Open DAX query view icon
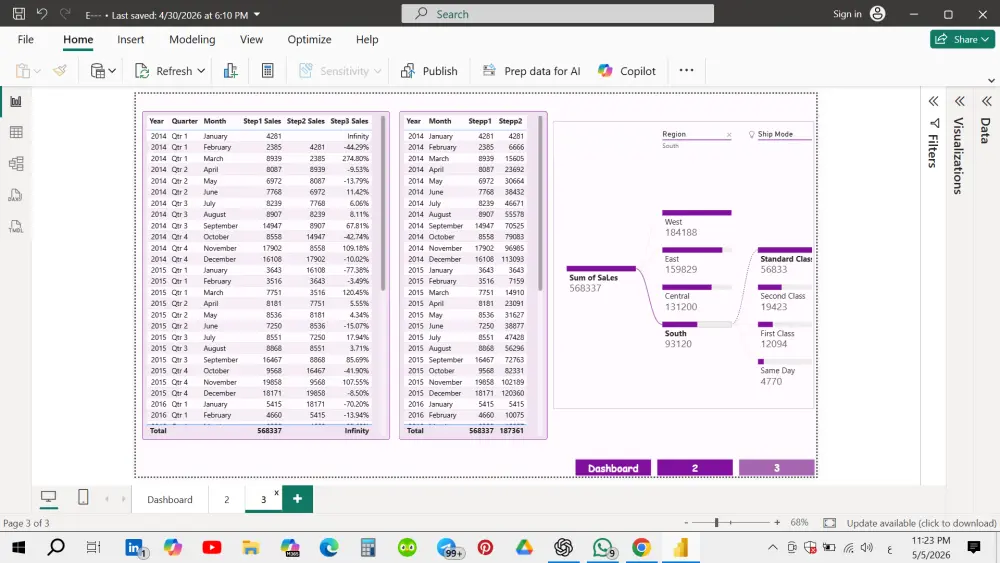 [16, 195]
